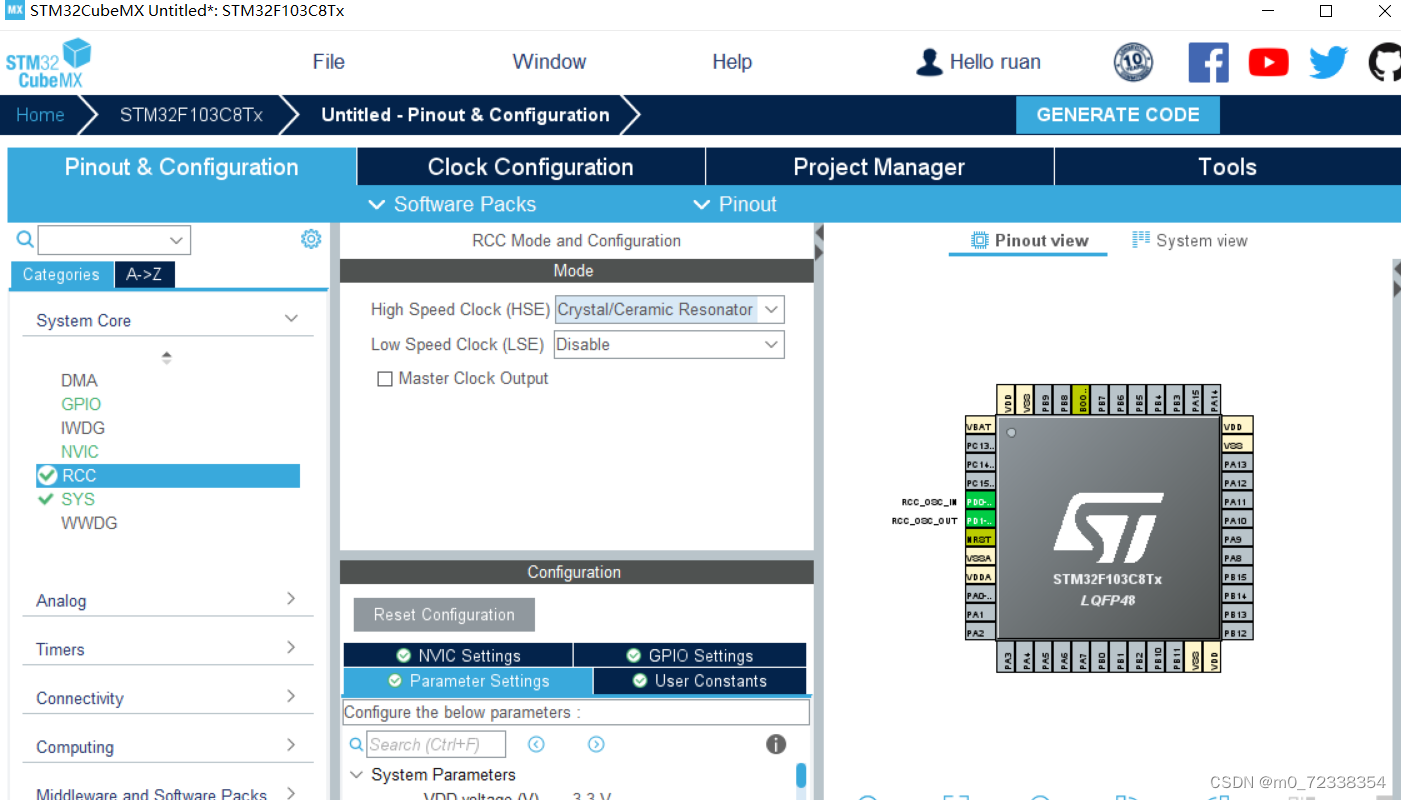Open the Twitter bird icon link

[x=1328, y=62]
